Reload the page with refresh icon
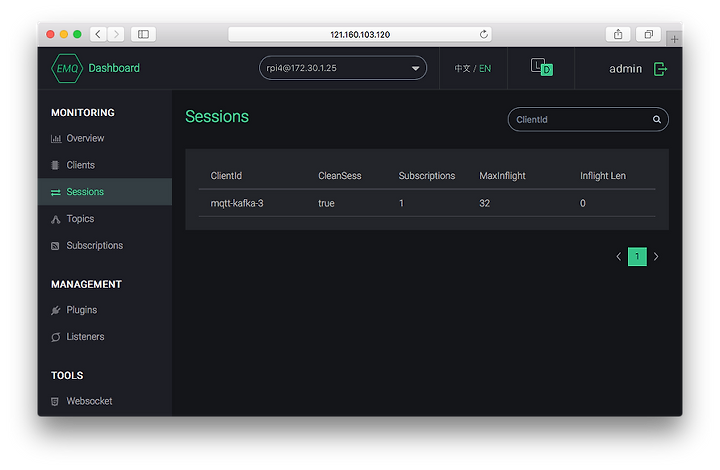720x470 pixels. 484,34
